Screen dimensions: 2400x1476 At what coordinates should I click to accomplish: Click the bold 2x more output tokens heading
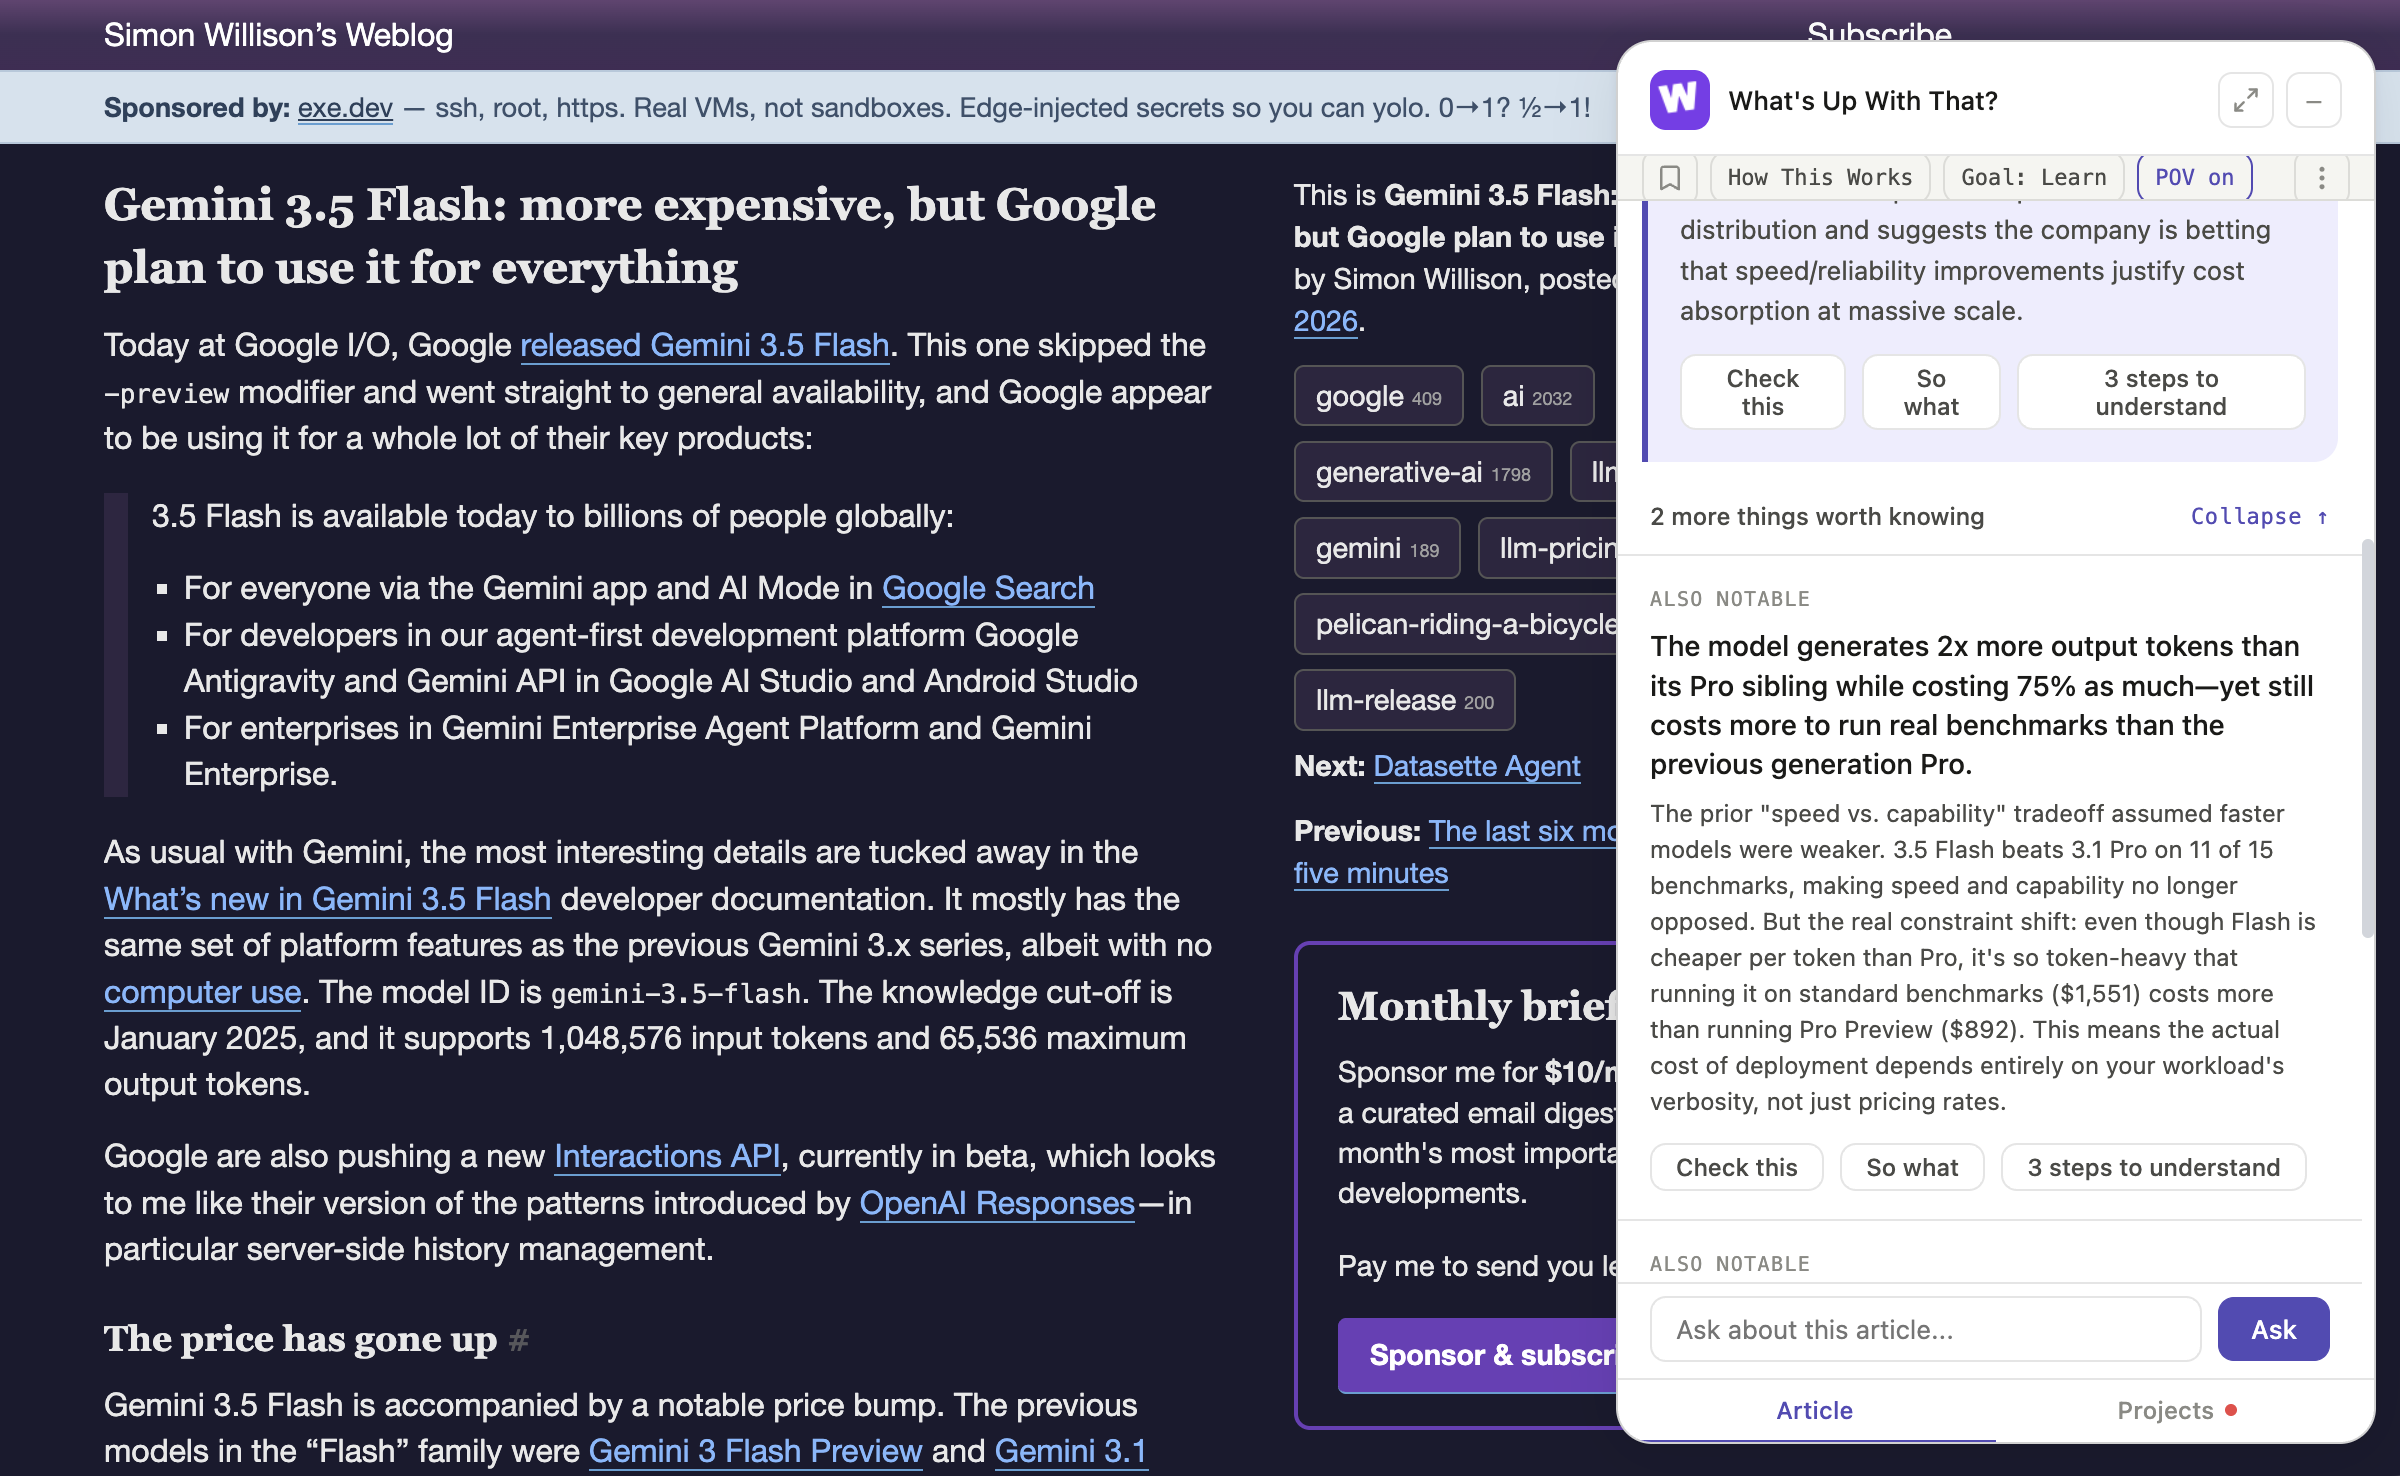(x=1982, y=705)
